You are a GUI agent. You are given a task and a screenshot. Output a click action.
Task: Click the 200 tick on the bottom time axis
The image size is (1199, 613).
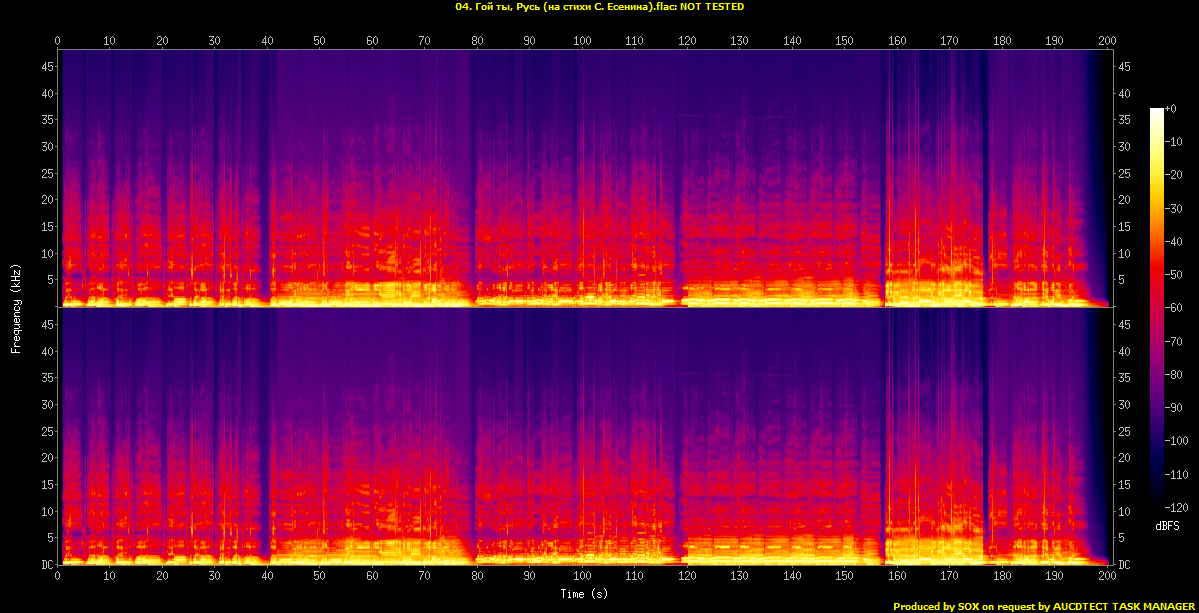[1107, 576]
